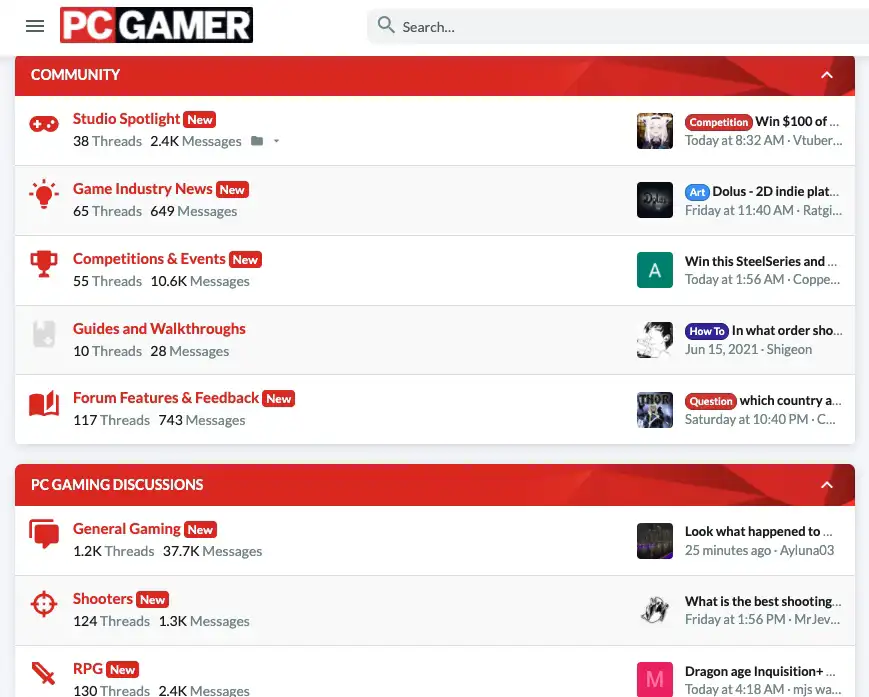Open the Shooters forum
This screenshot has height=697, width=869.
(x=103, y=599)
